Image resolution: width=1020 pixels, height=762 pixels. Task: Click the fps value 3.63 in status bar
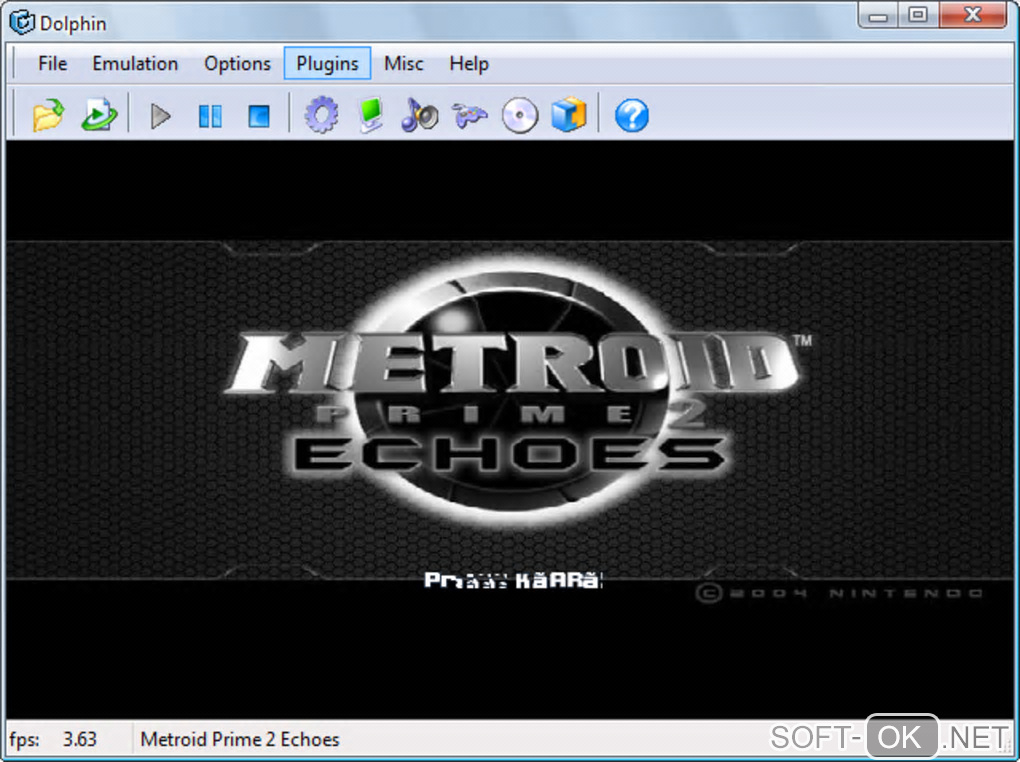79,739
